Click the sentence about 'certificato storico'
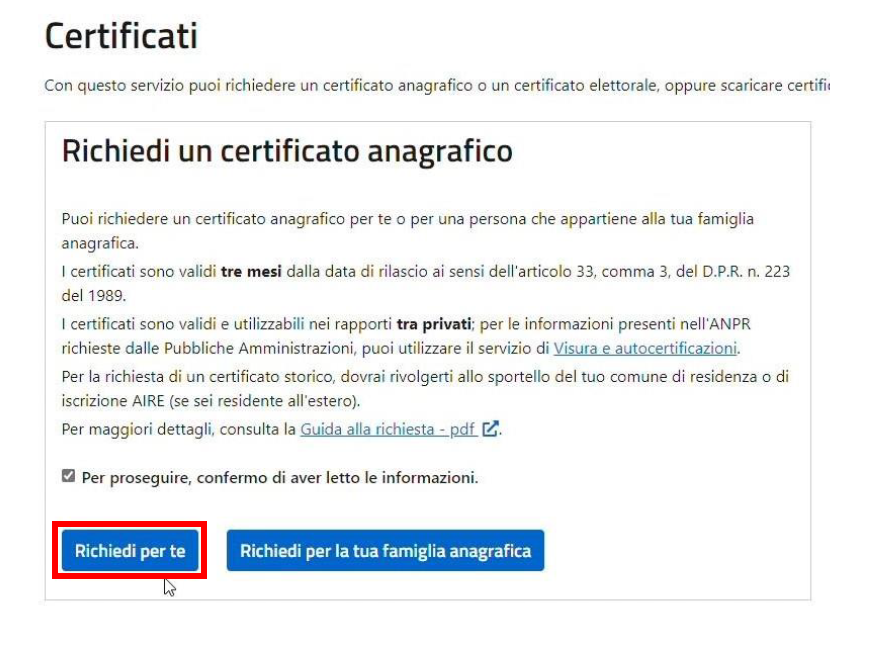 coord(425,389)
